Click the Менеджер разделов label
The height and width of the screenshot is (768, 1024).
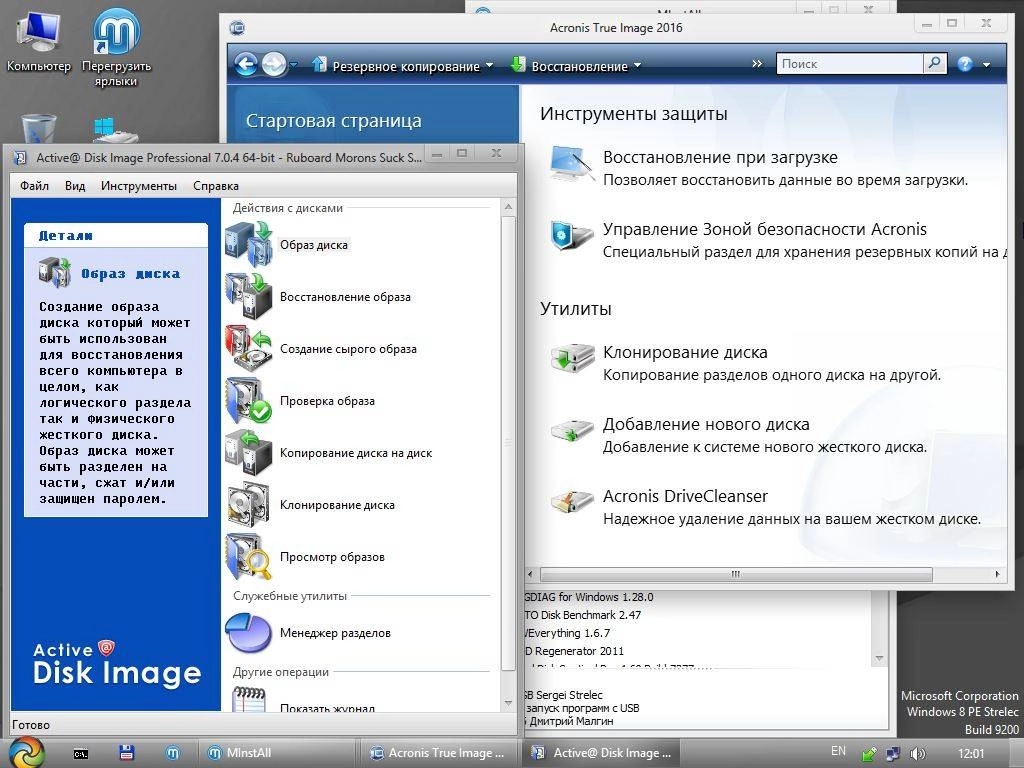point(335,633)
